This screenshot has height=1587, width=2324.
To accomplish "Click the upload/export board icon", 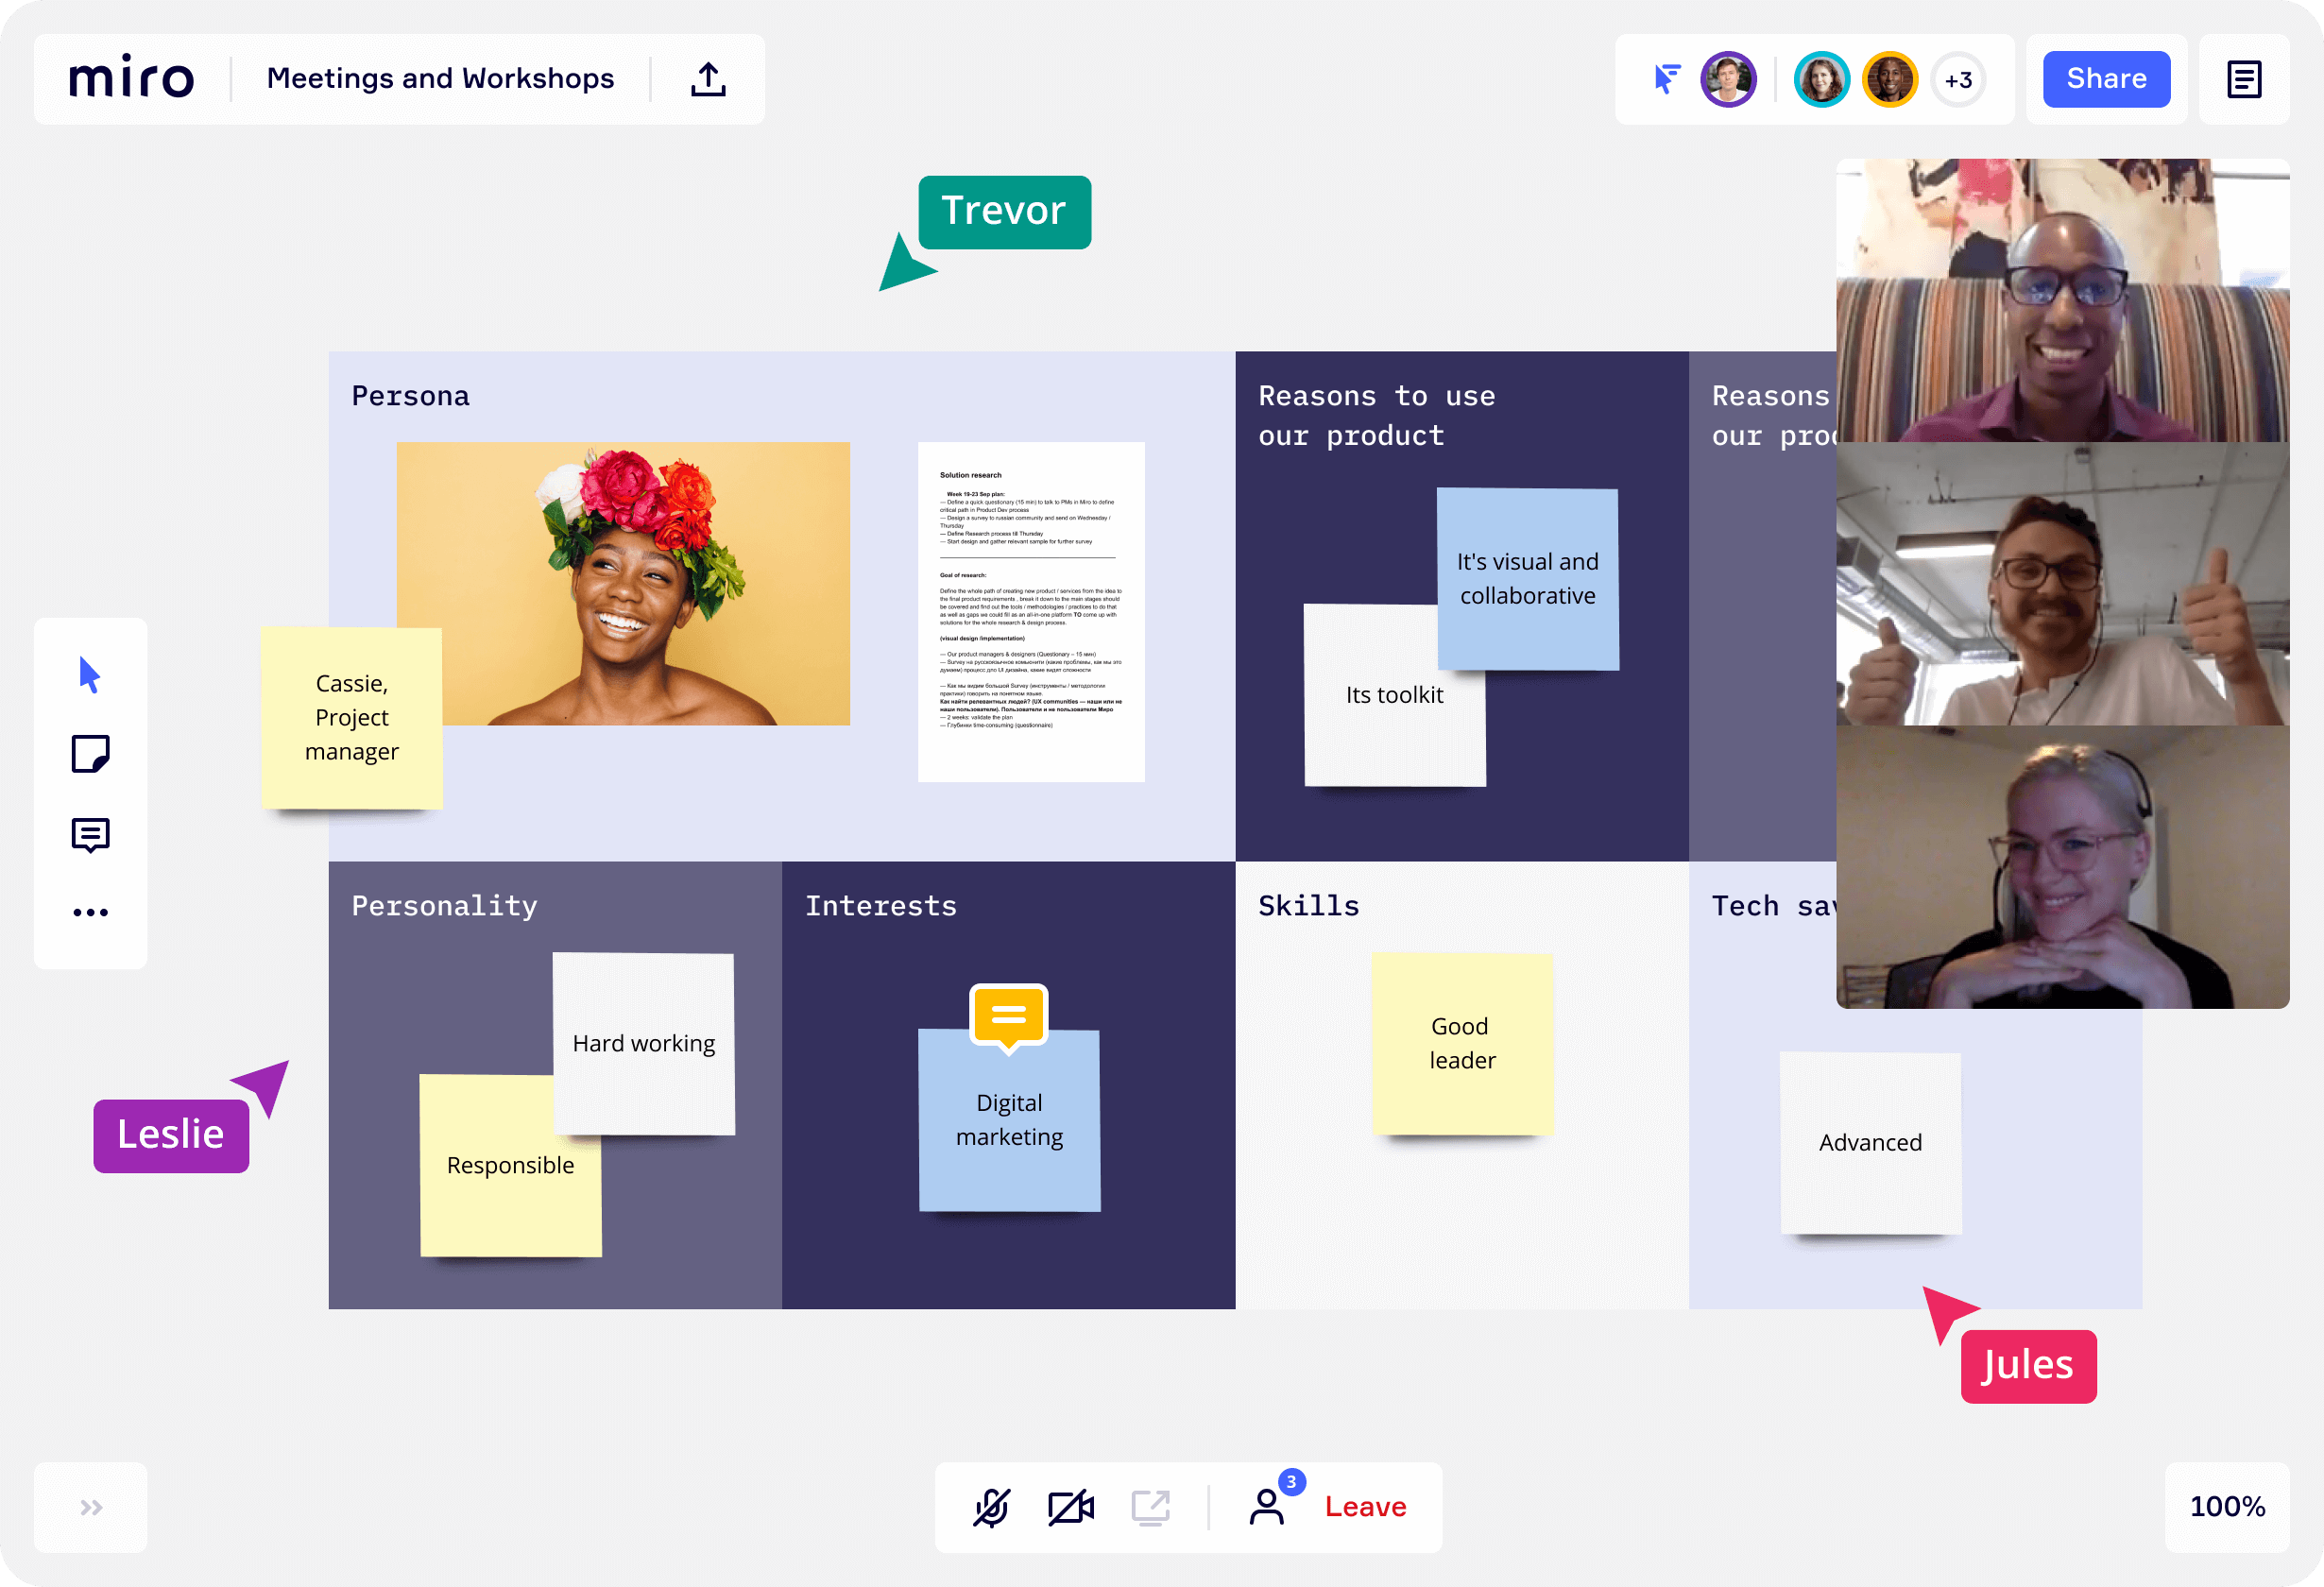I will (x=709, y=79).
